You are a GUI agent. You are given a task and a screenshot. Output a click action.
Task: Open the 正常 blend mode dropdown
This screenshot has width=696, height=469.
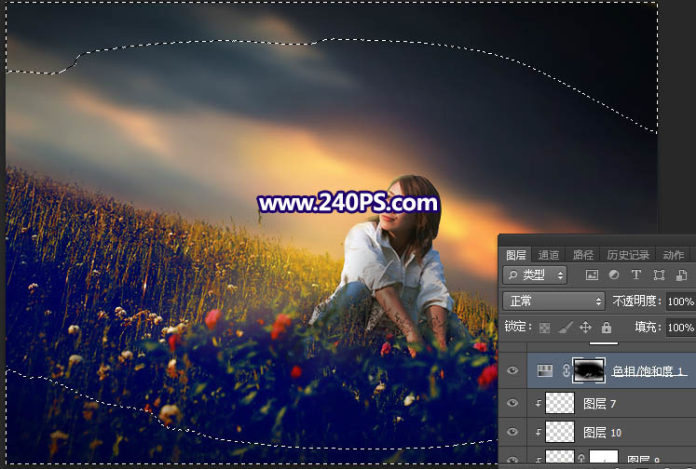click(x=554, y=301)
